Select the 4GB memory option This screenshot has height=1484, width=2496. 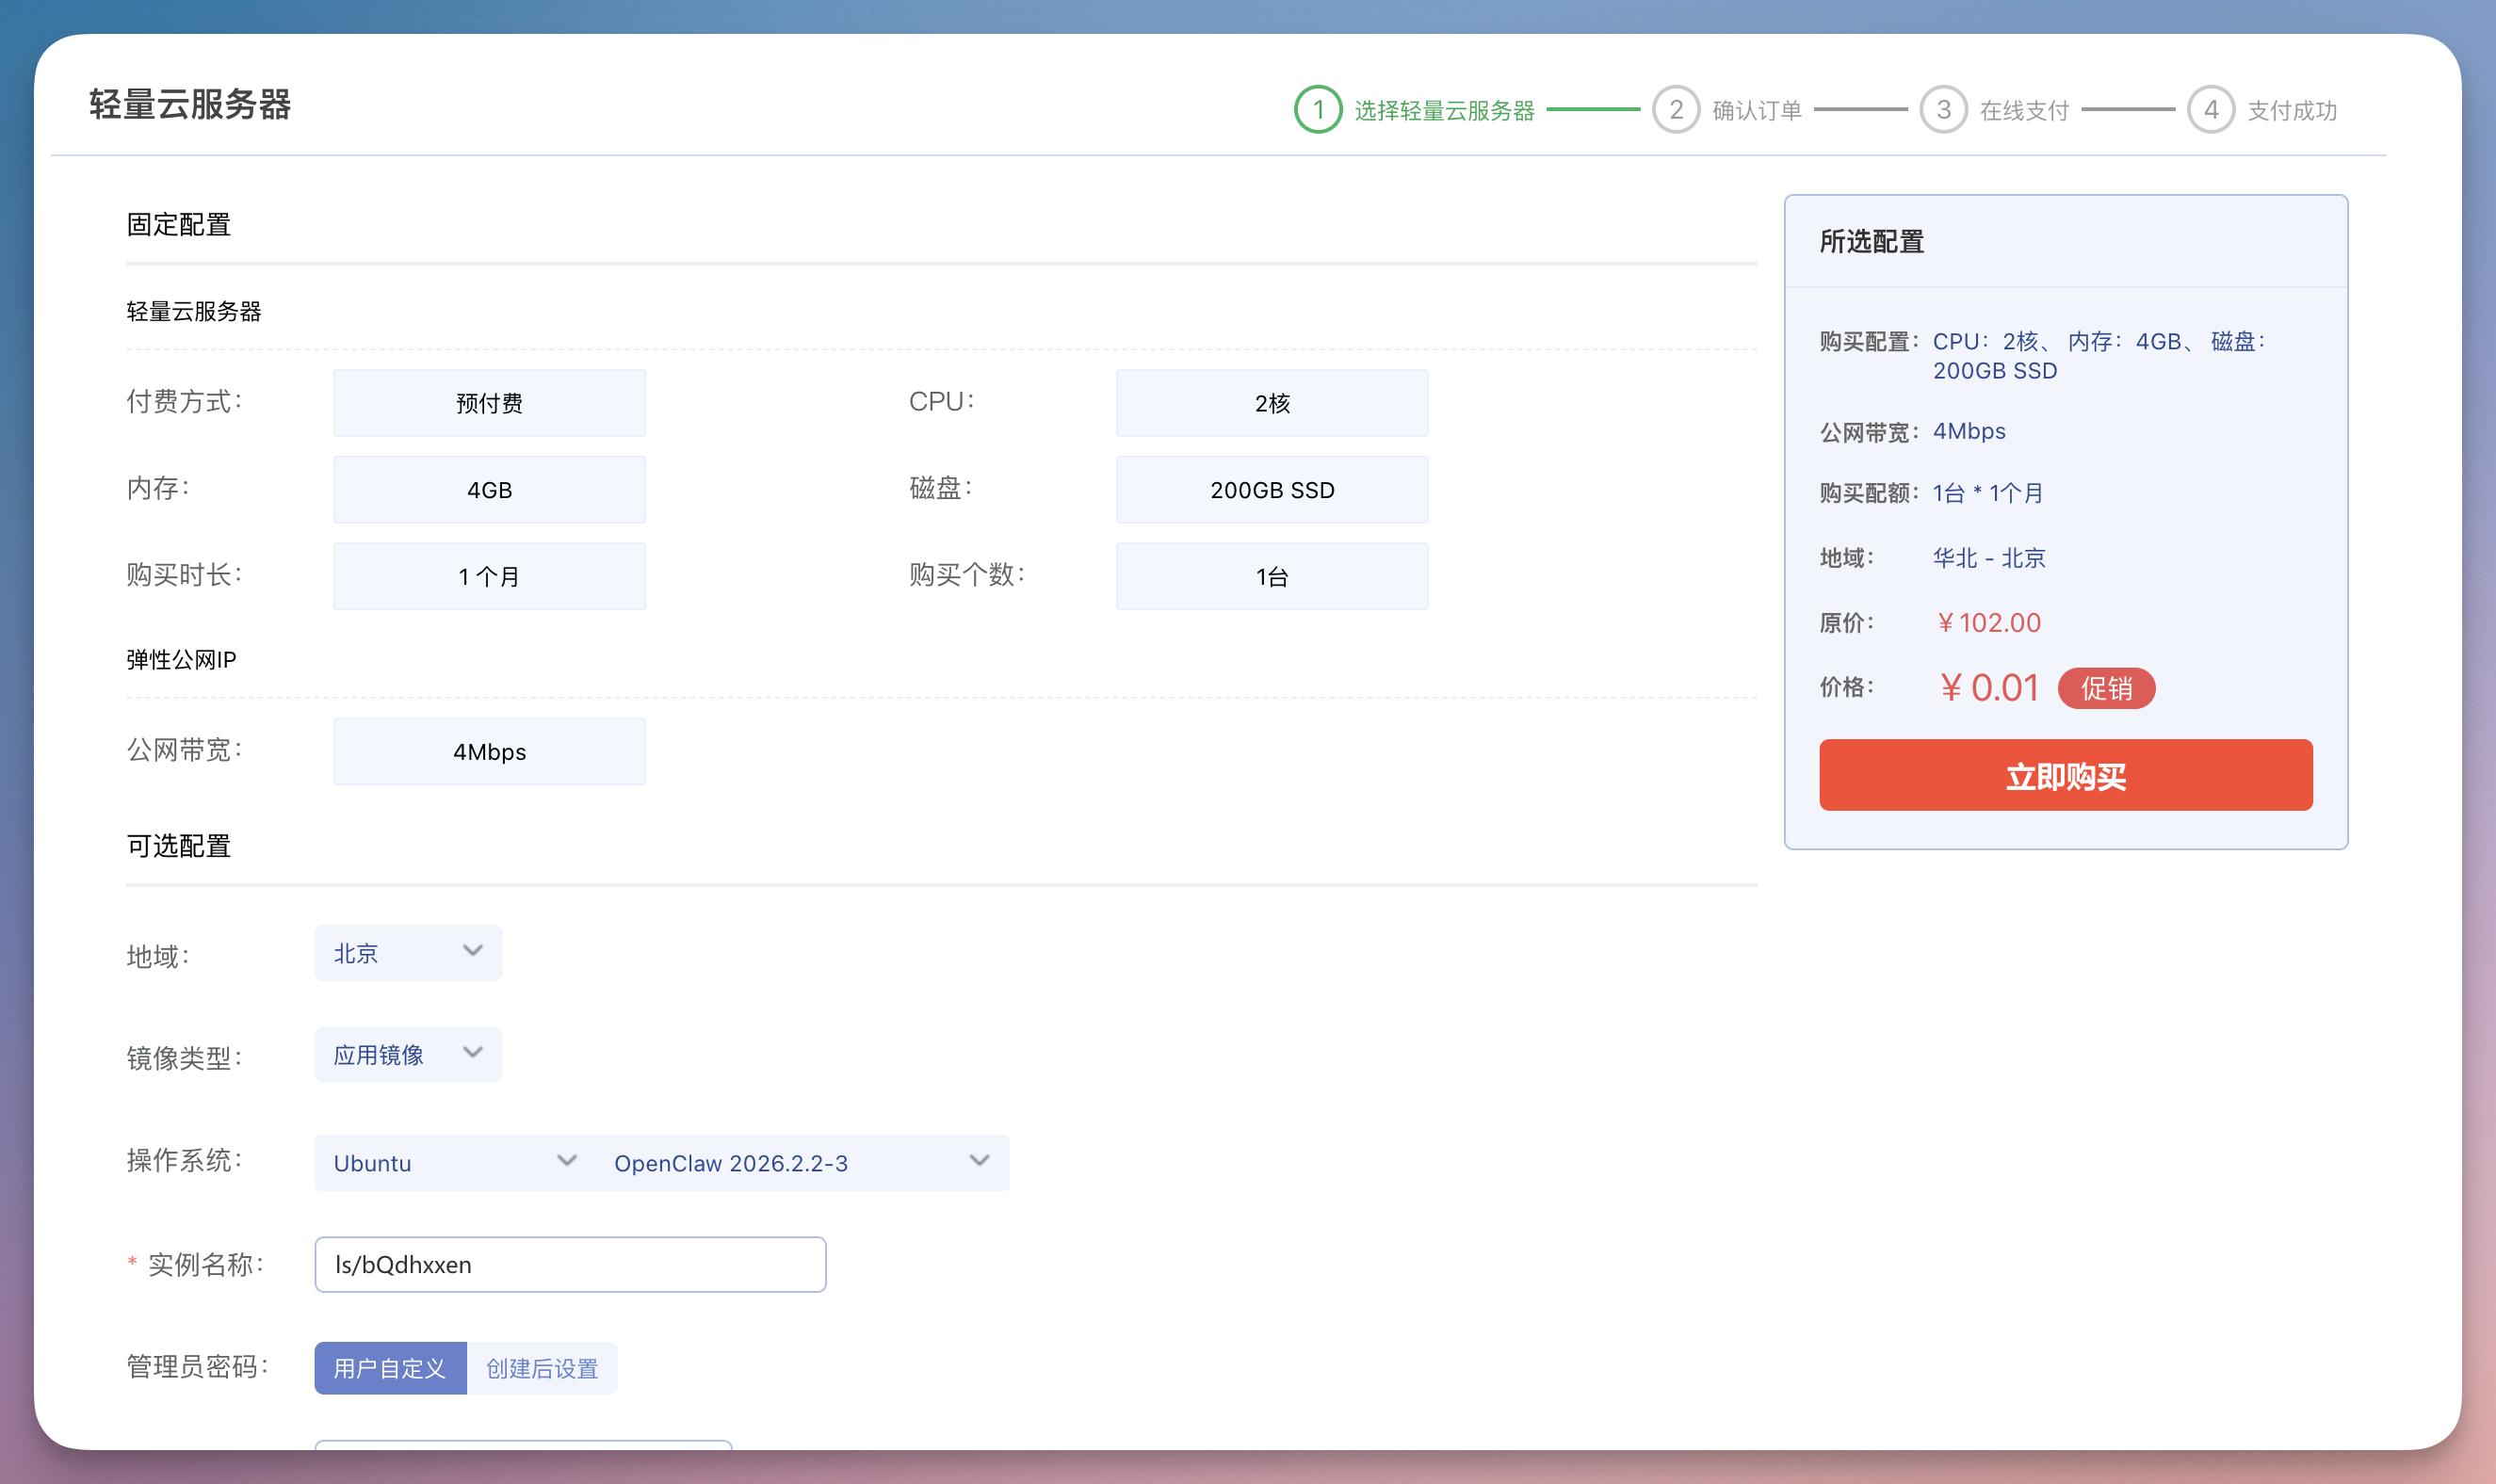[x=489, y=489]
